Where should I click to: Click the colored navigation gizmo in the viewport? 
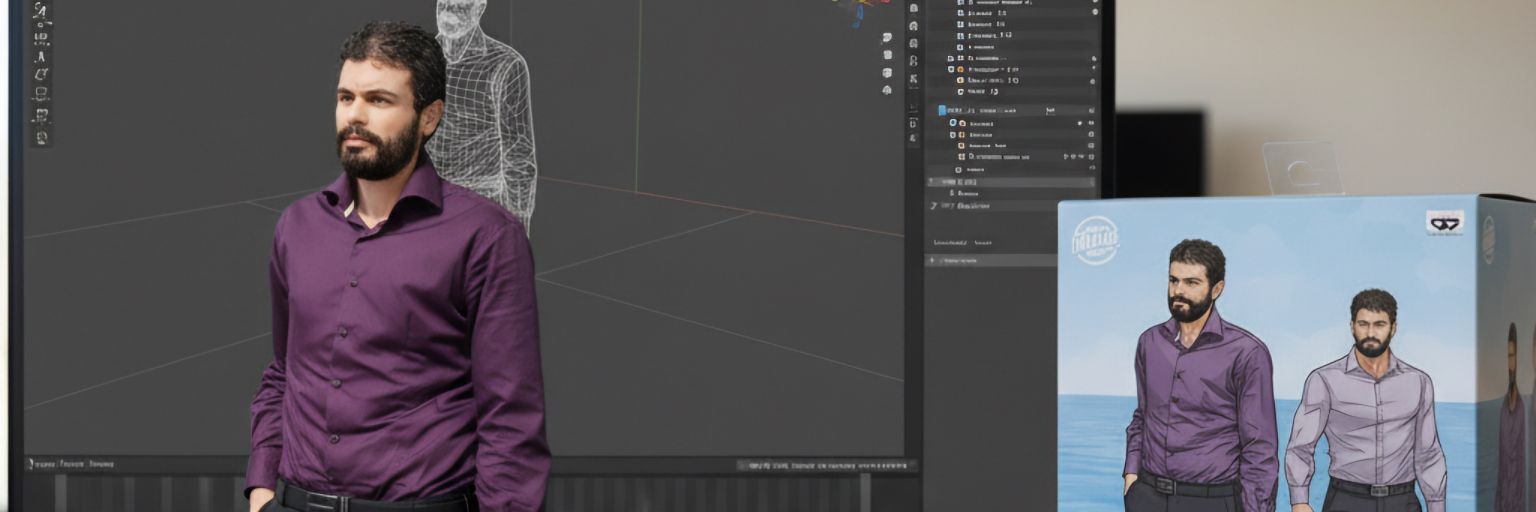[861, 10]
